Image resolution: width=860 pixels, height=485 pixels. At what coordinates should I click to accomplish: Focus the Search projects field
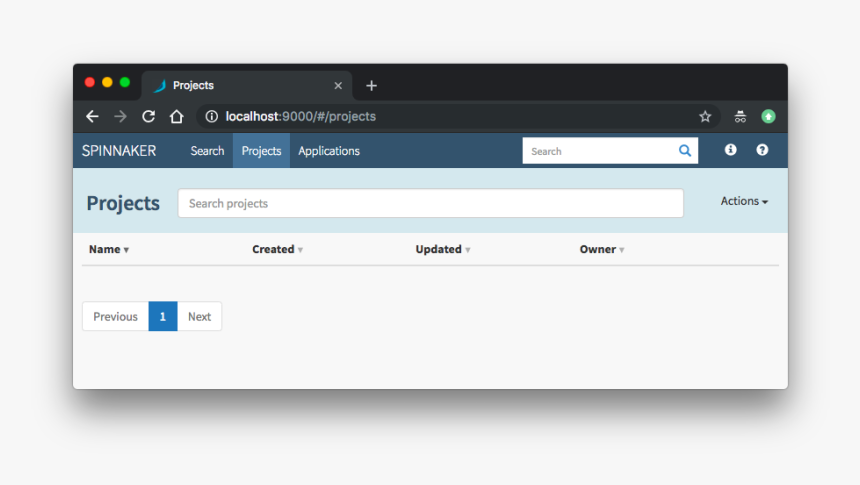pos(431,204)
